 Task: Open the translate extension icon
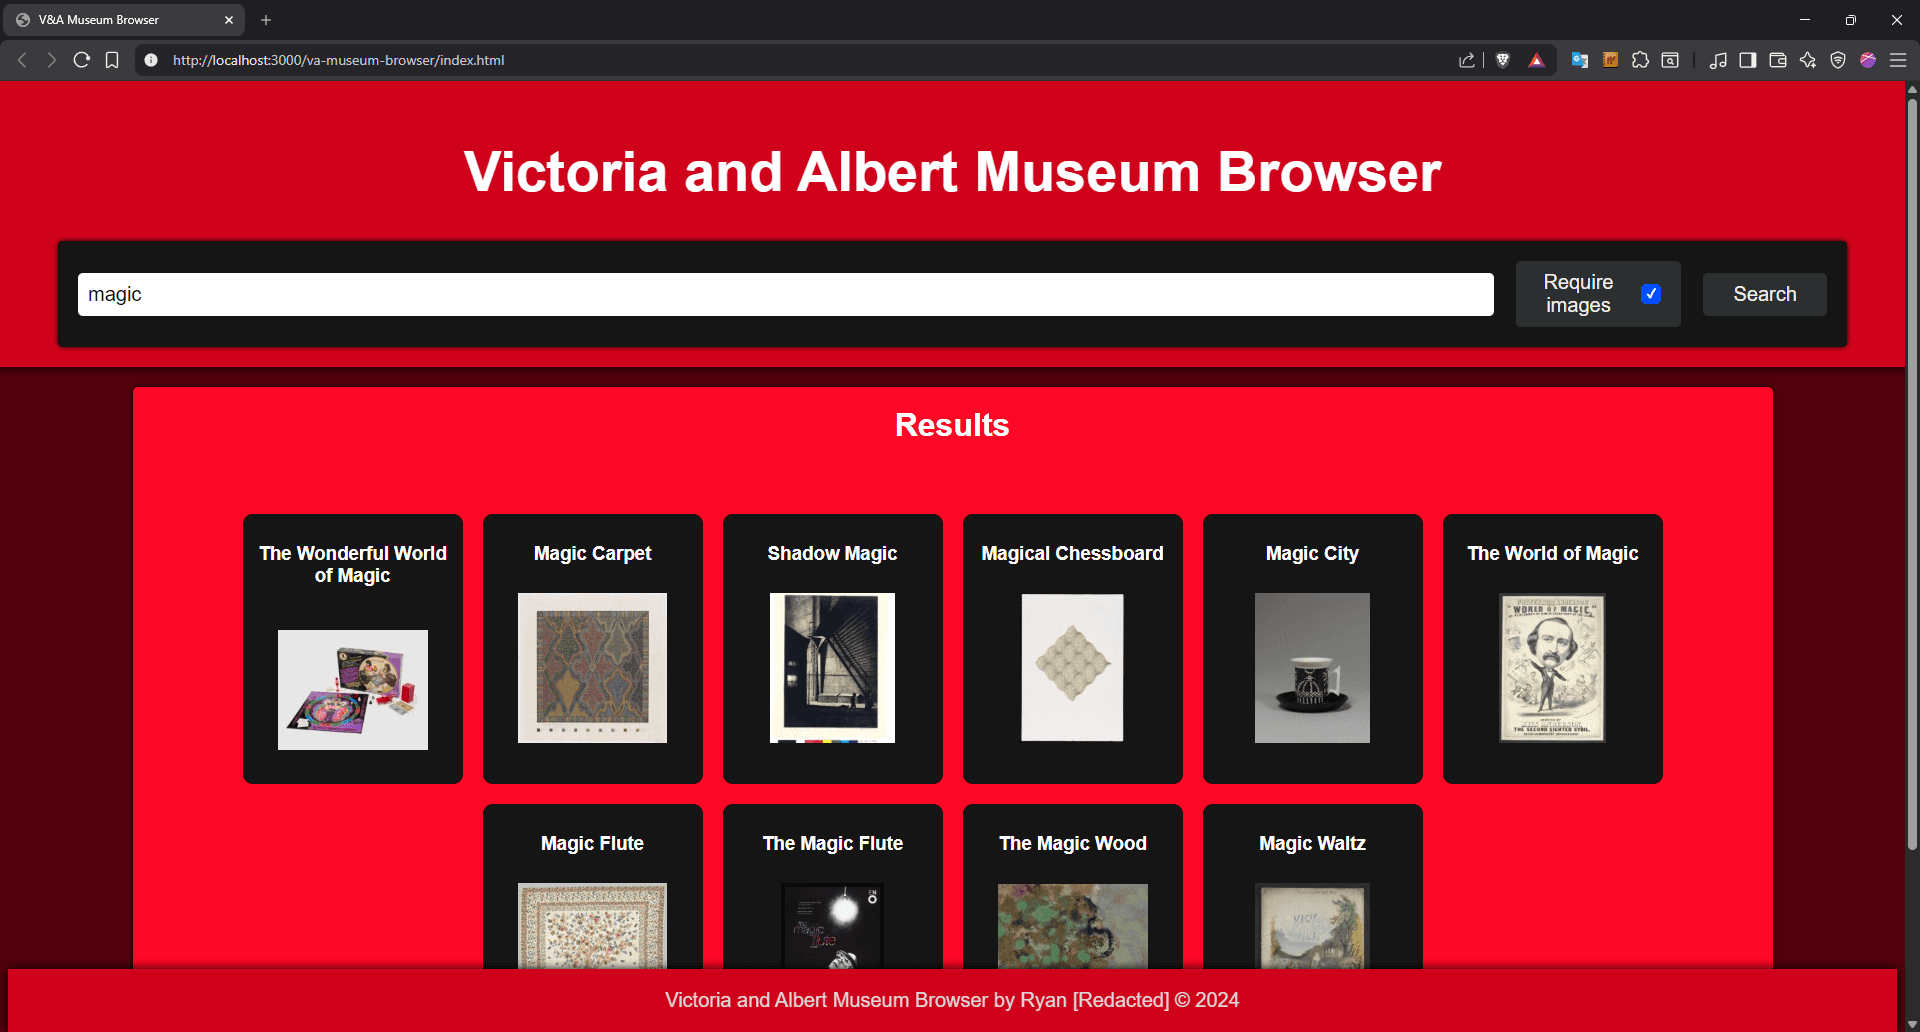1580,60
